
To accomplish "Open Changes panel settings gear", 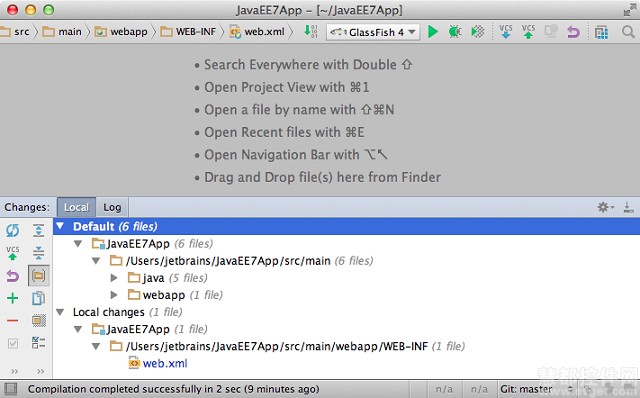I will tap(605, 207).
